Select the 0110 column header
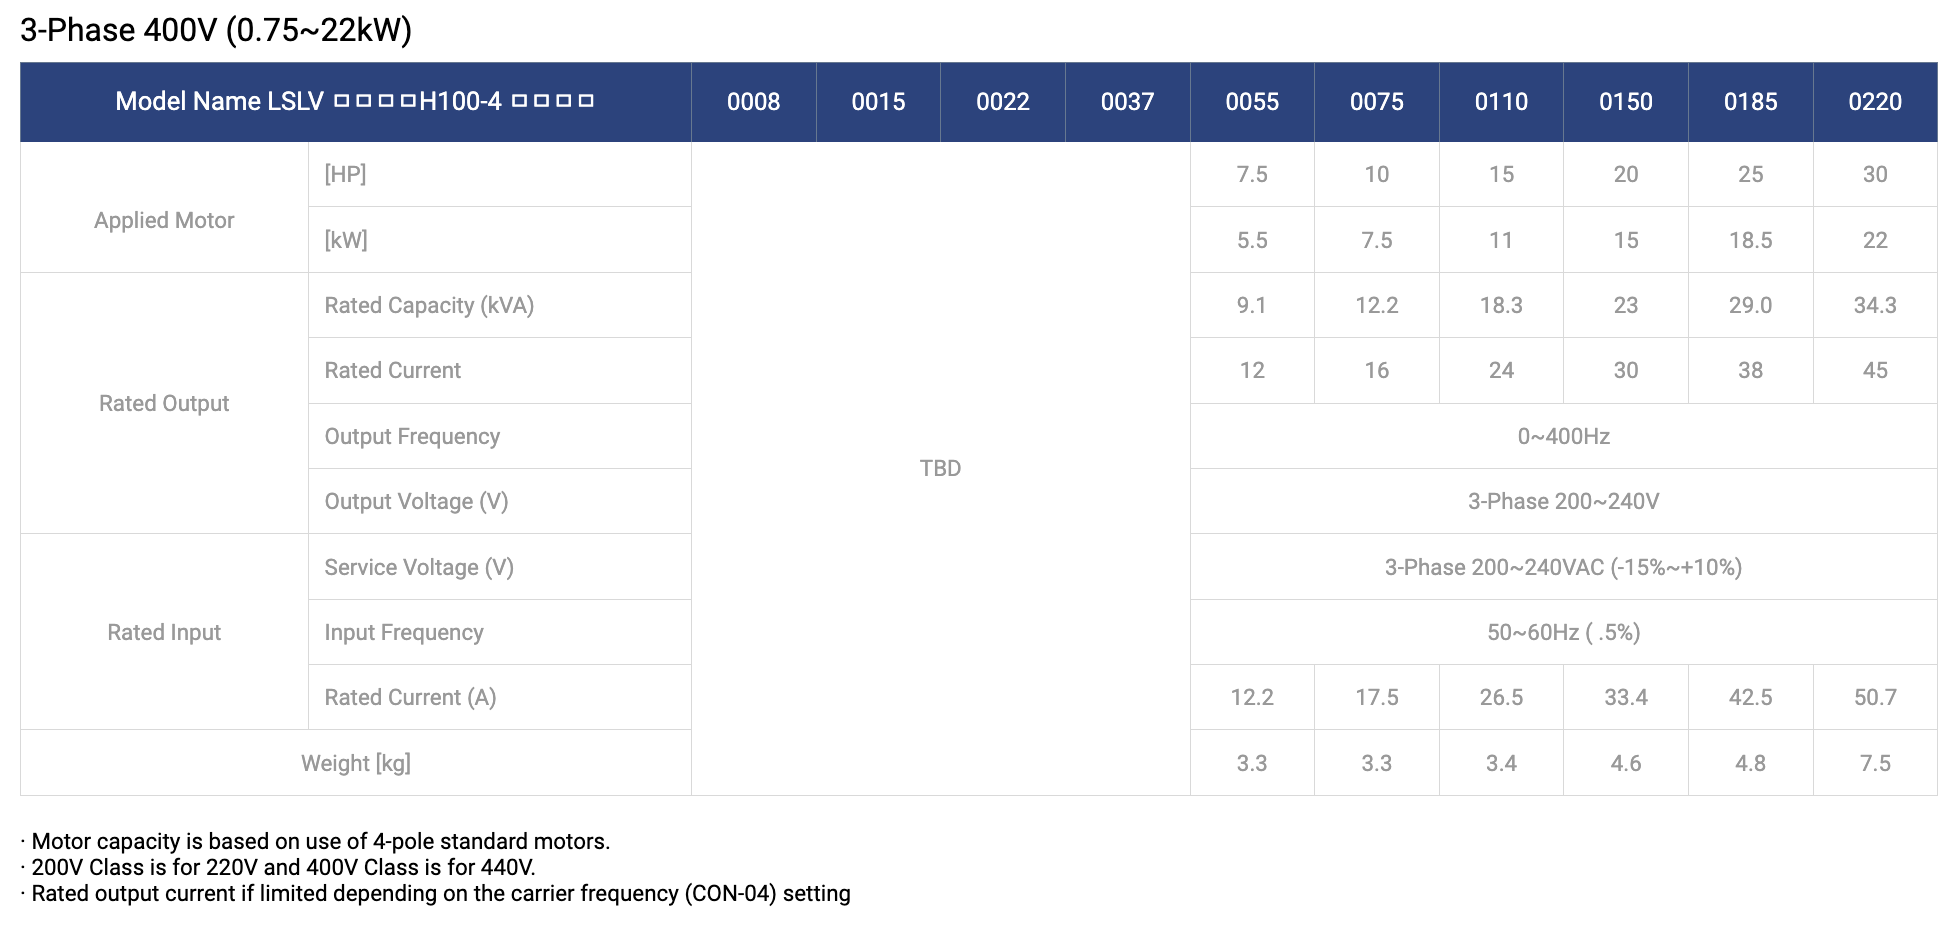Viewport: 1948px width, 930px height. 1501,102
